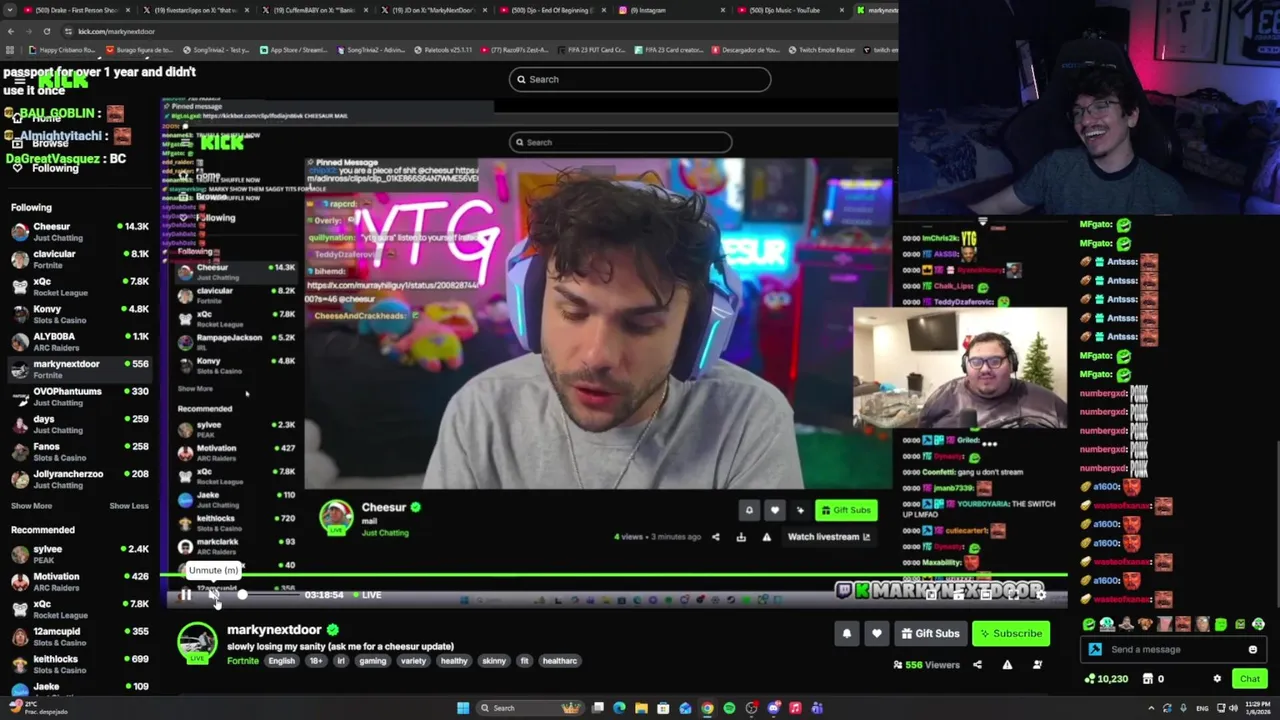This screenshot has height=720, width=1280.
Task: Adjust the player volume slider knob
Action: tap(242, 595)
